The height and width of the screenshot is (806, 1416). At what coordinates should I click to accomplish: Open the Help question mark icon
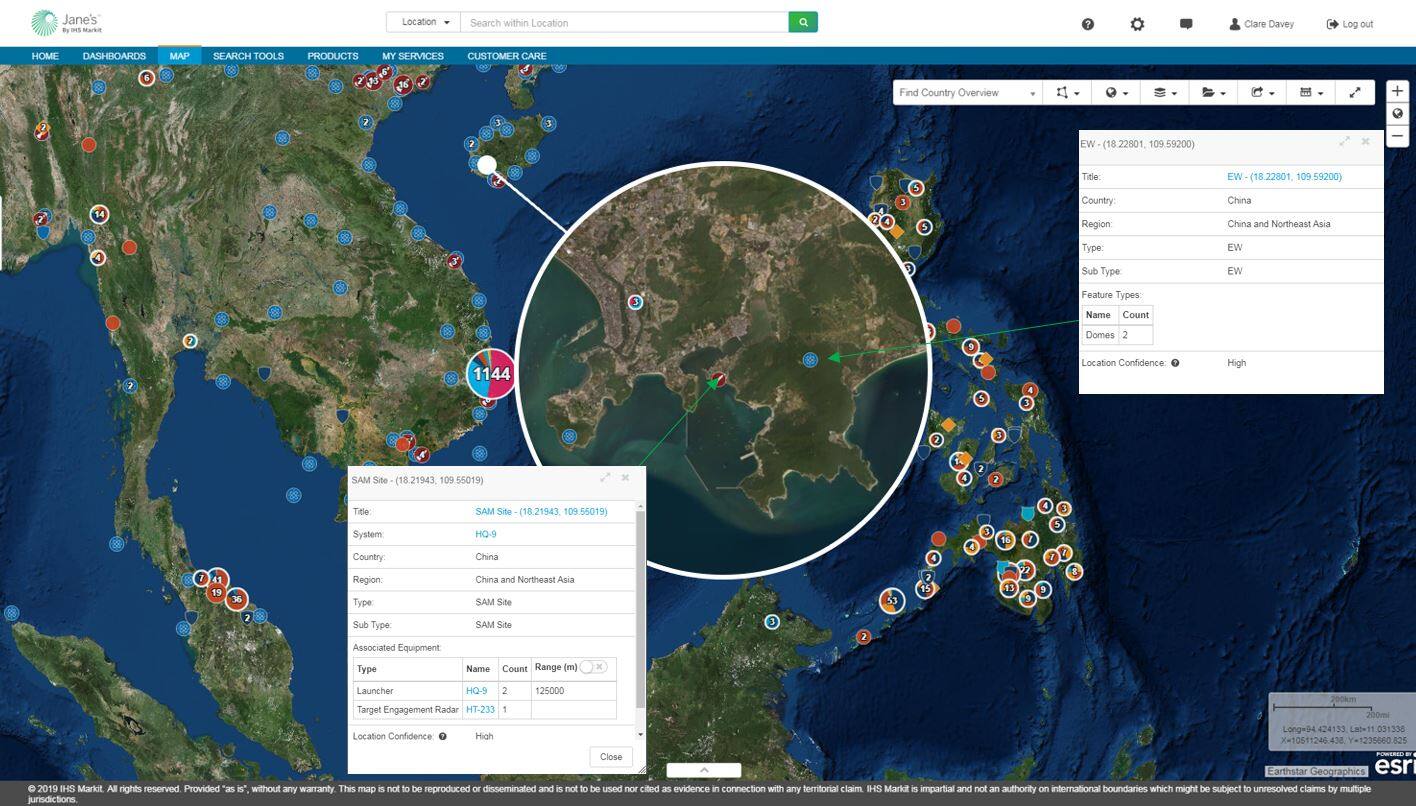tap(1088, 24)
